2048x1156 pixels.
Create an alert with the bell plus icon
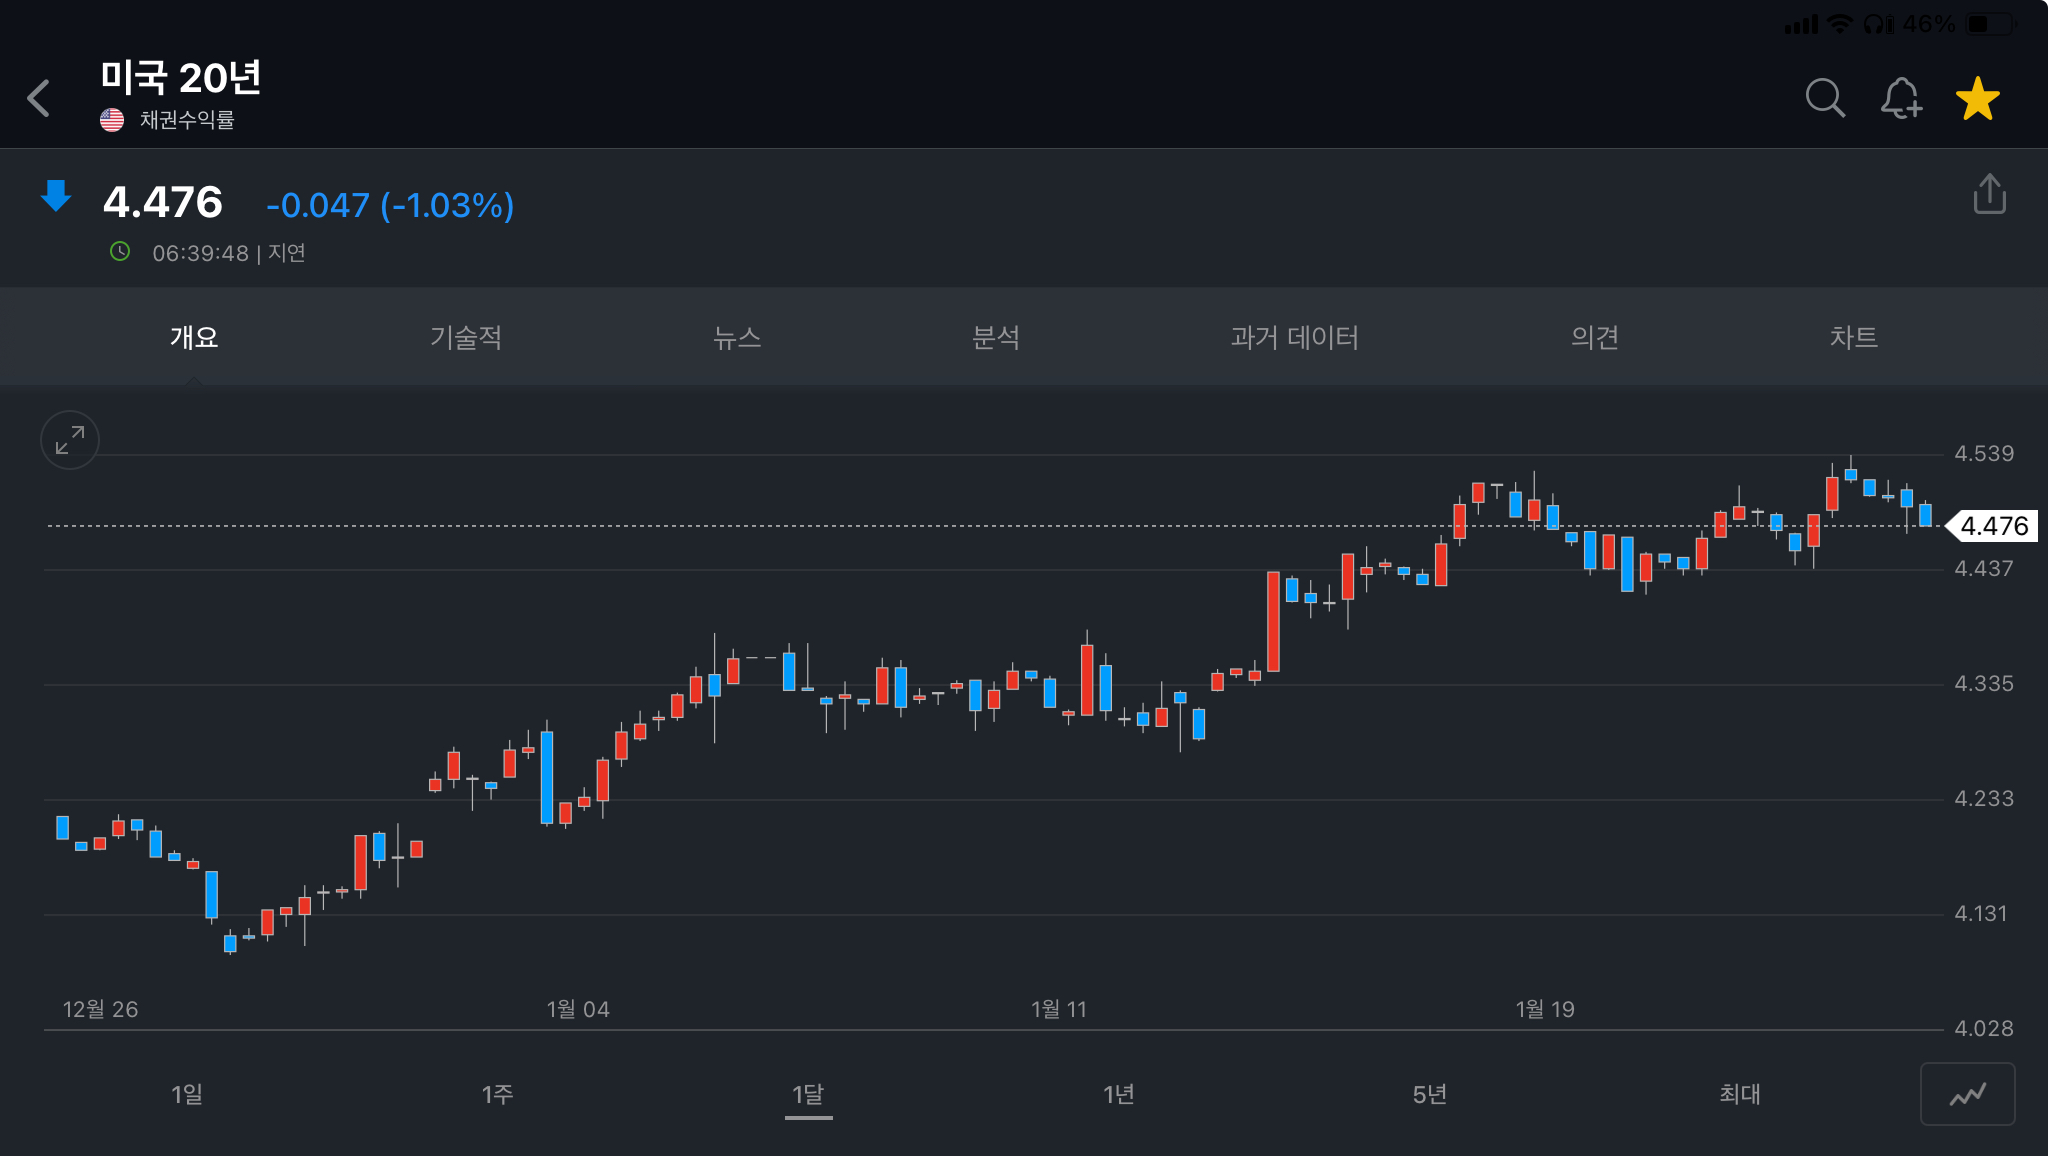pos(1901,98)
